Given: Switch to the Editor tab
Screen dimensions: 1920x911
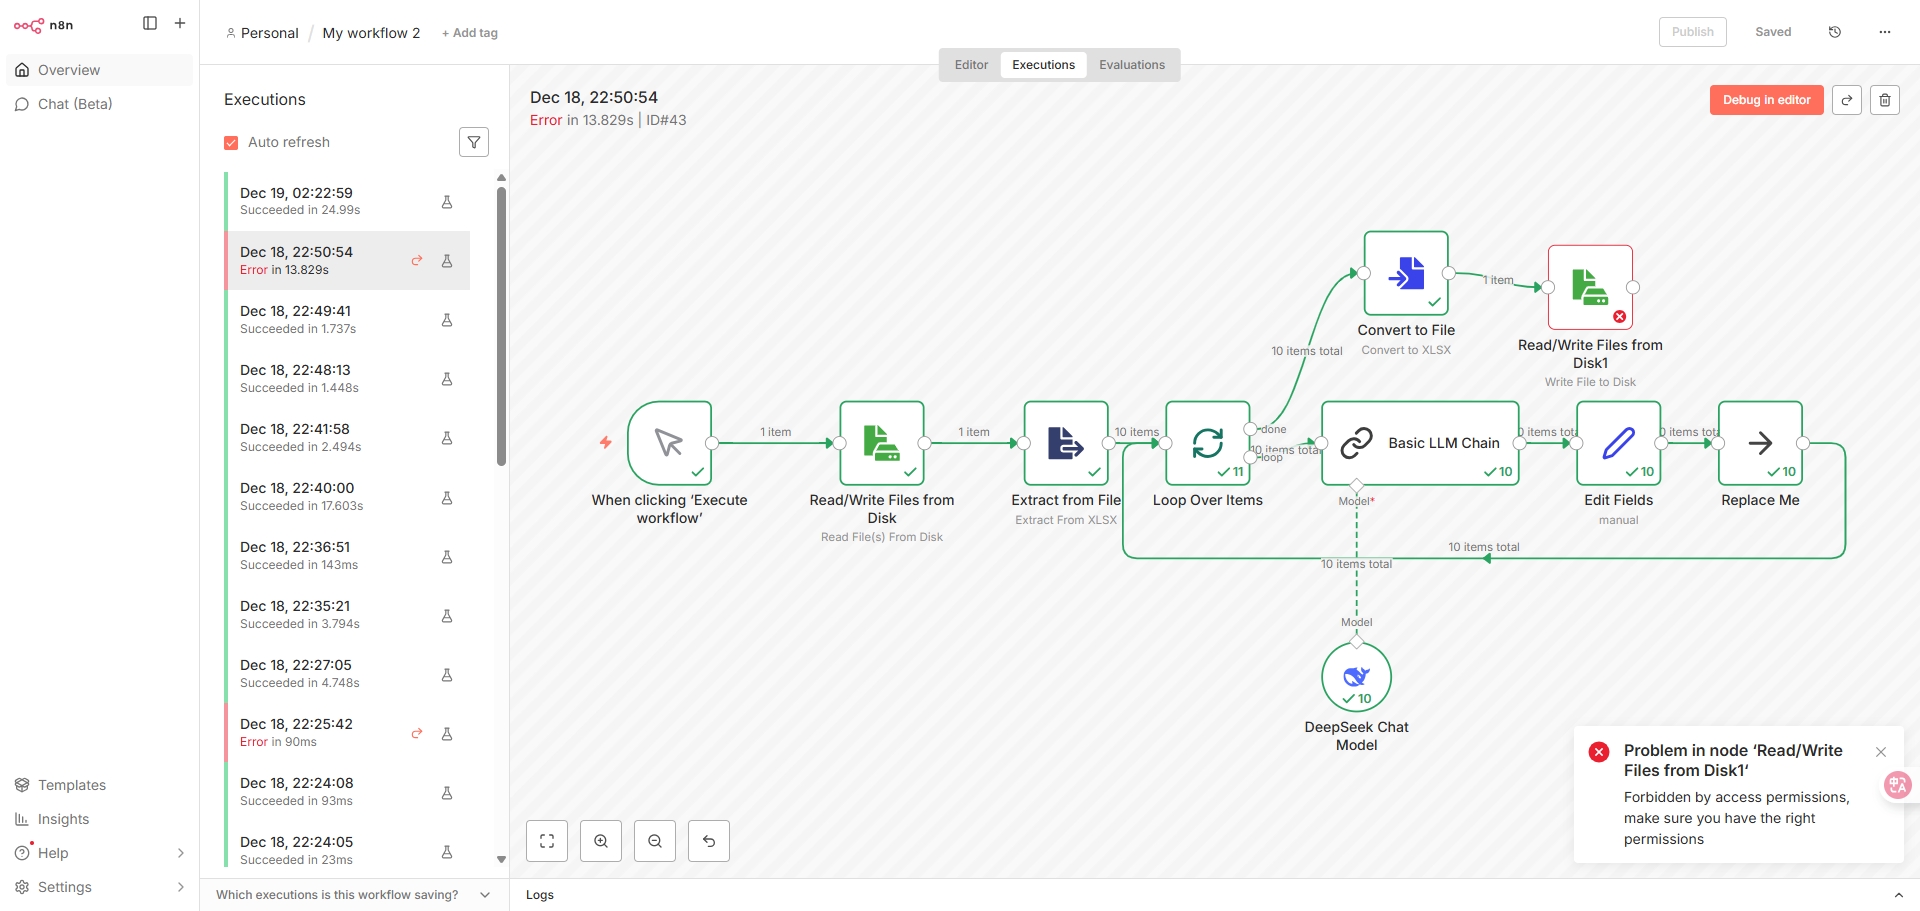Looking at the screenshot, I should (x=971, y=65).
